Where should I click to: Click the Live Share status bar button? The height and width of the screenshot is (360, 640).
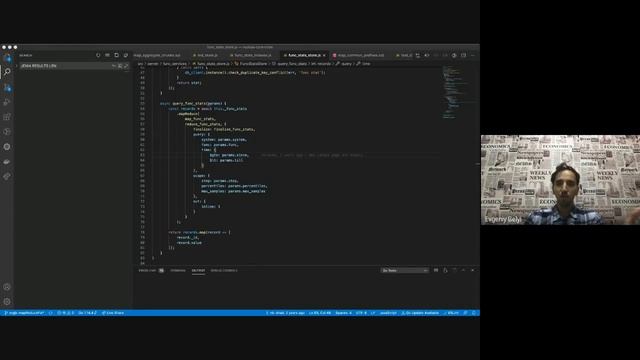coord(113,313)
